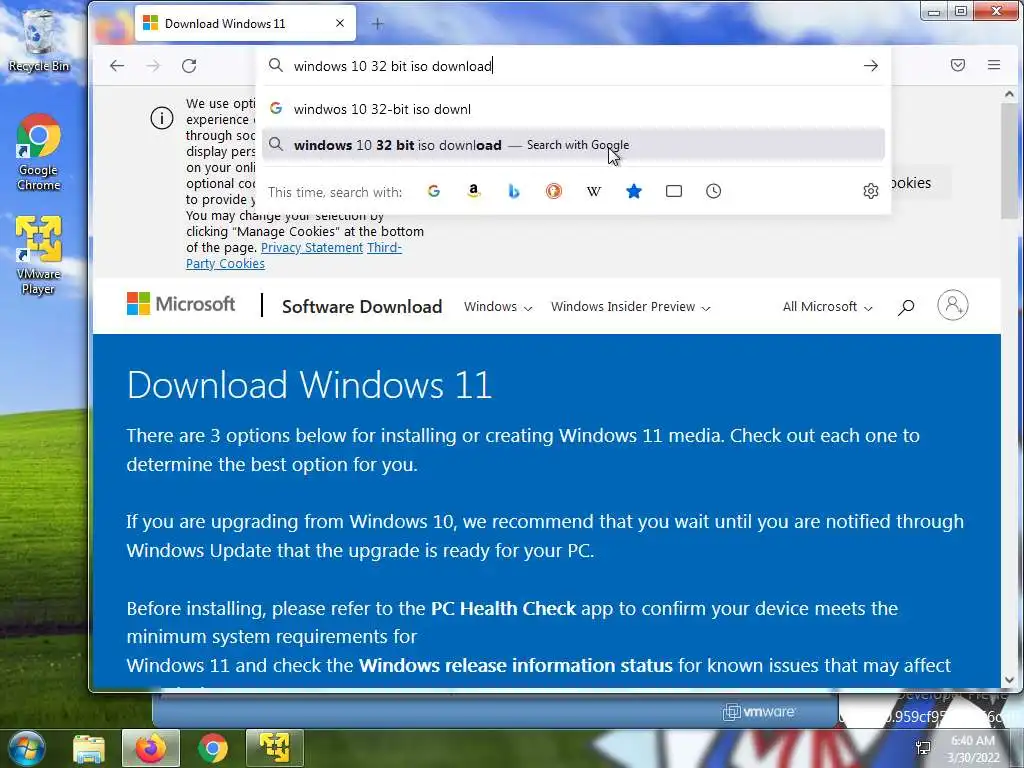The width and height of the screenshot is (1024, 768).
Task: Open the Firefox hamburger application menu
Action: (994, 65)
